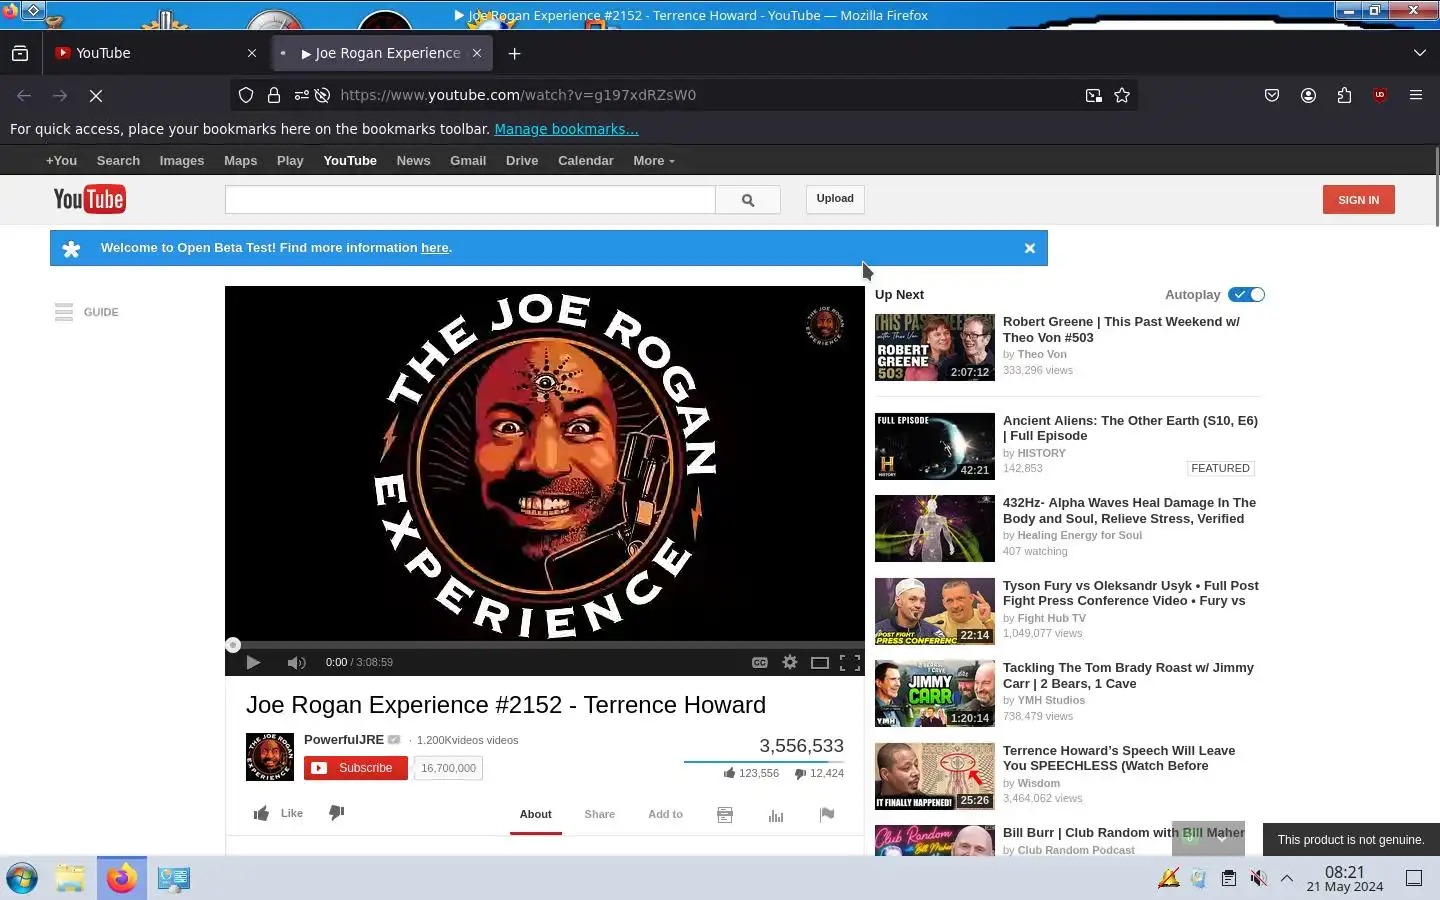Close the Joe Rogan Experience tab

(477, 53)
